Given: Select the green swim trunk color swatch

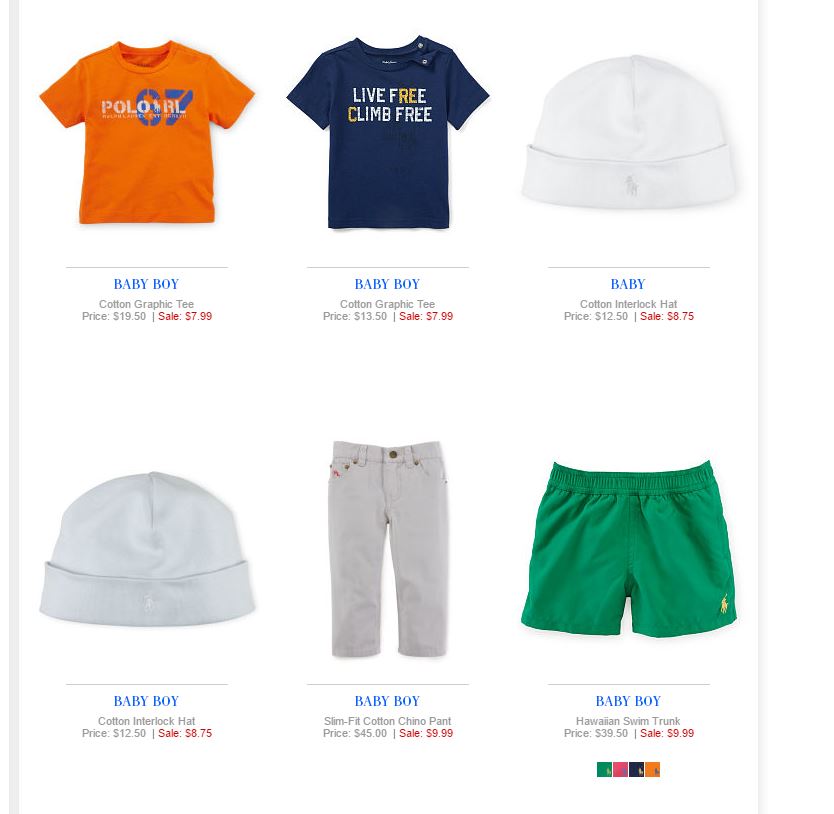Looking at the screenshot, I should (x=605, y=769).
